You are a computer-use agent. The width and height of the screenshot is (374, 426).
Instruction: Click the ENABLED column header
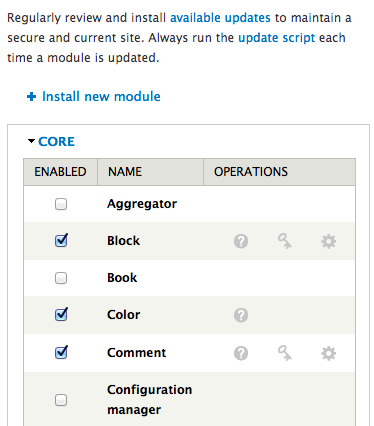click(x=60, y=172)
